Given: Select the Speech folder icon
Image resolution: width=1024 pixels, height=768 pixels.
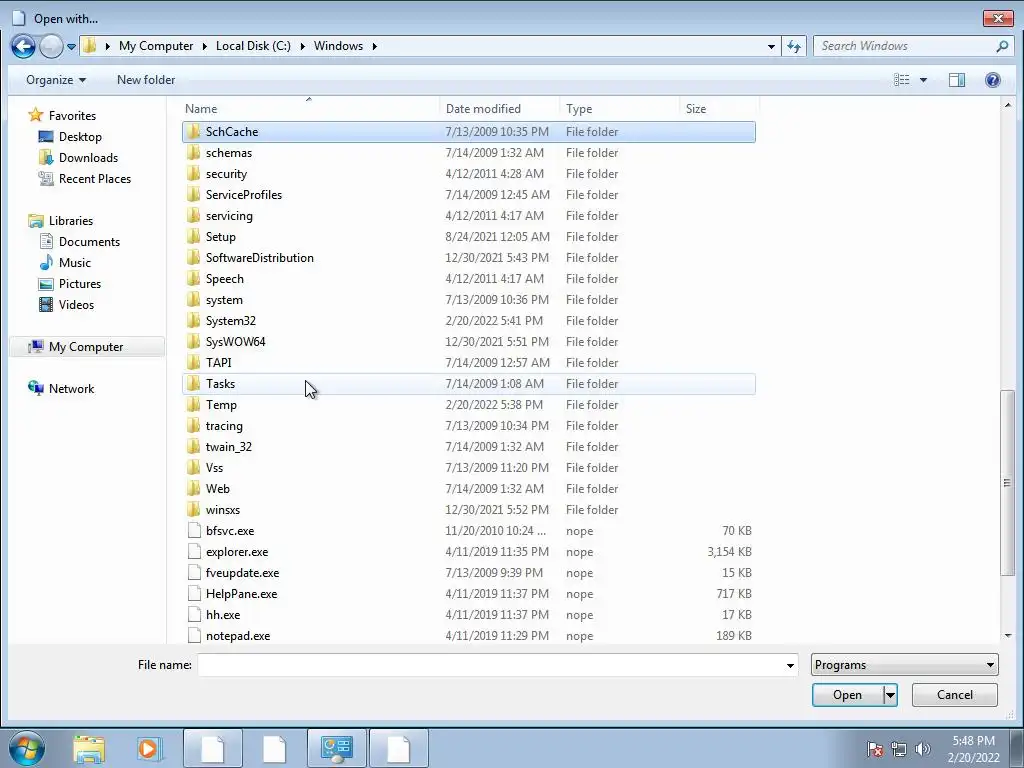Looking at the screenshot, I should coord(193,279).
